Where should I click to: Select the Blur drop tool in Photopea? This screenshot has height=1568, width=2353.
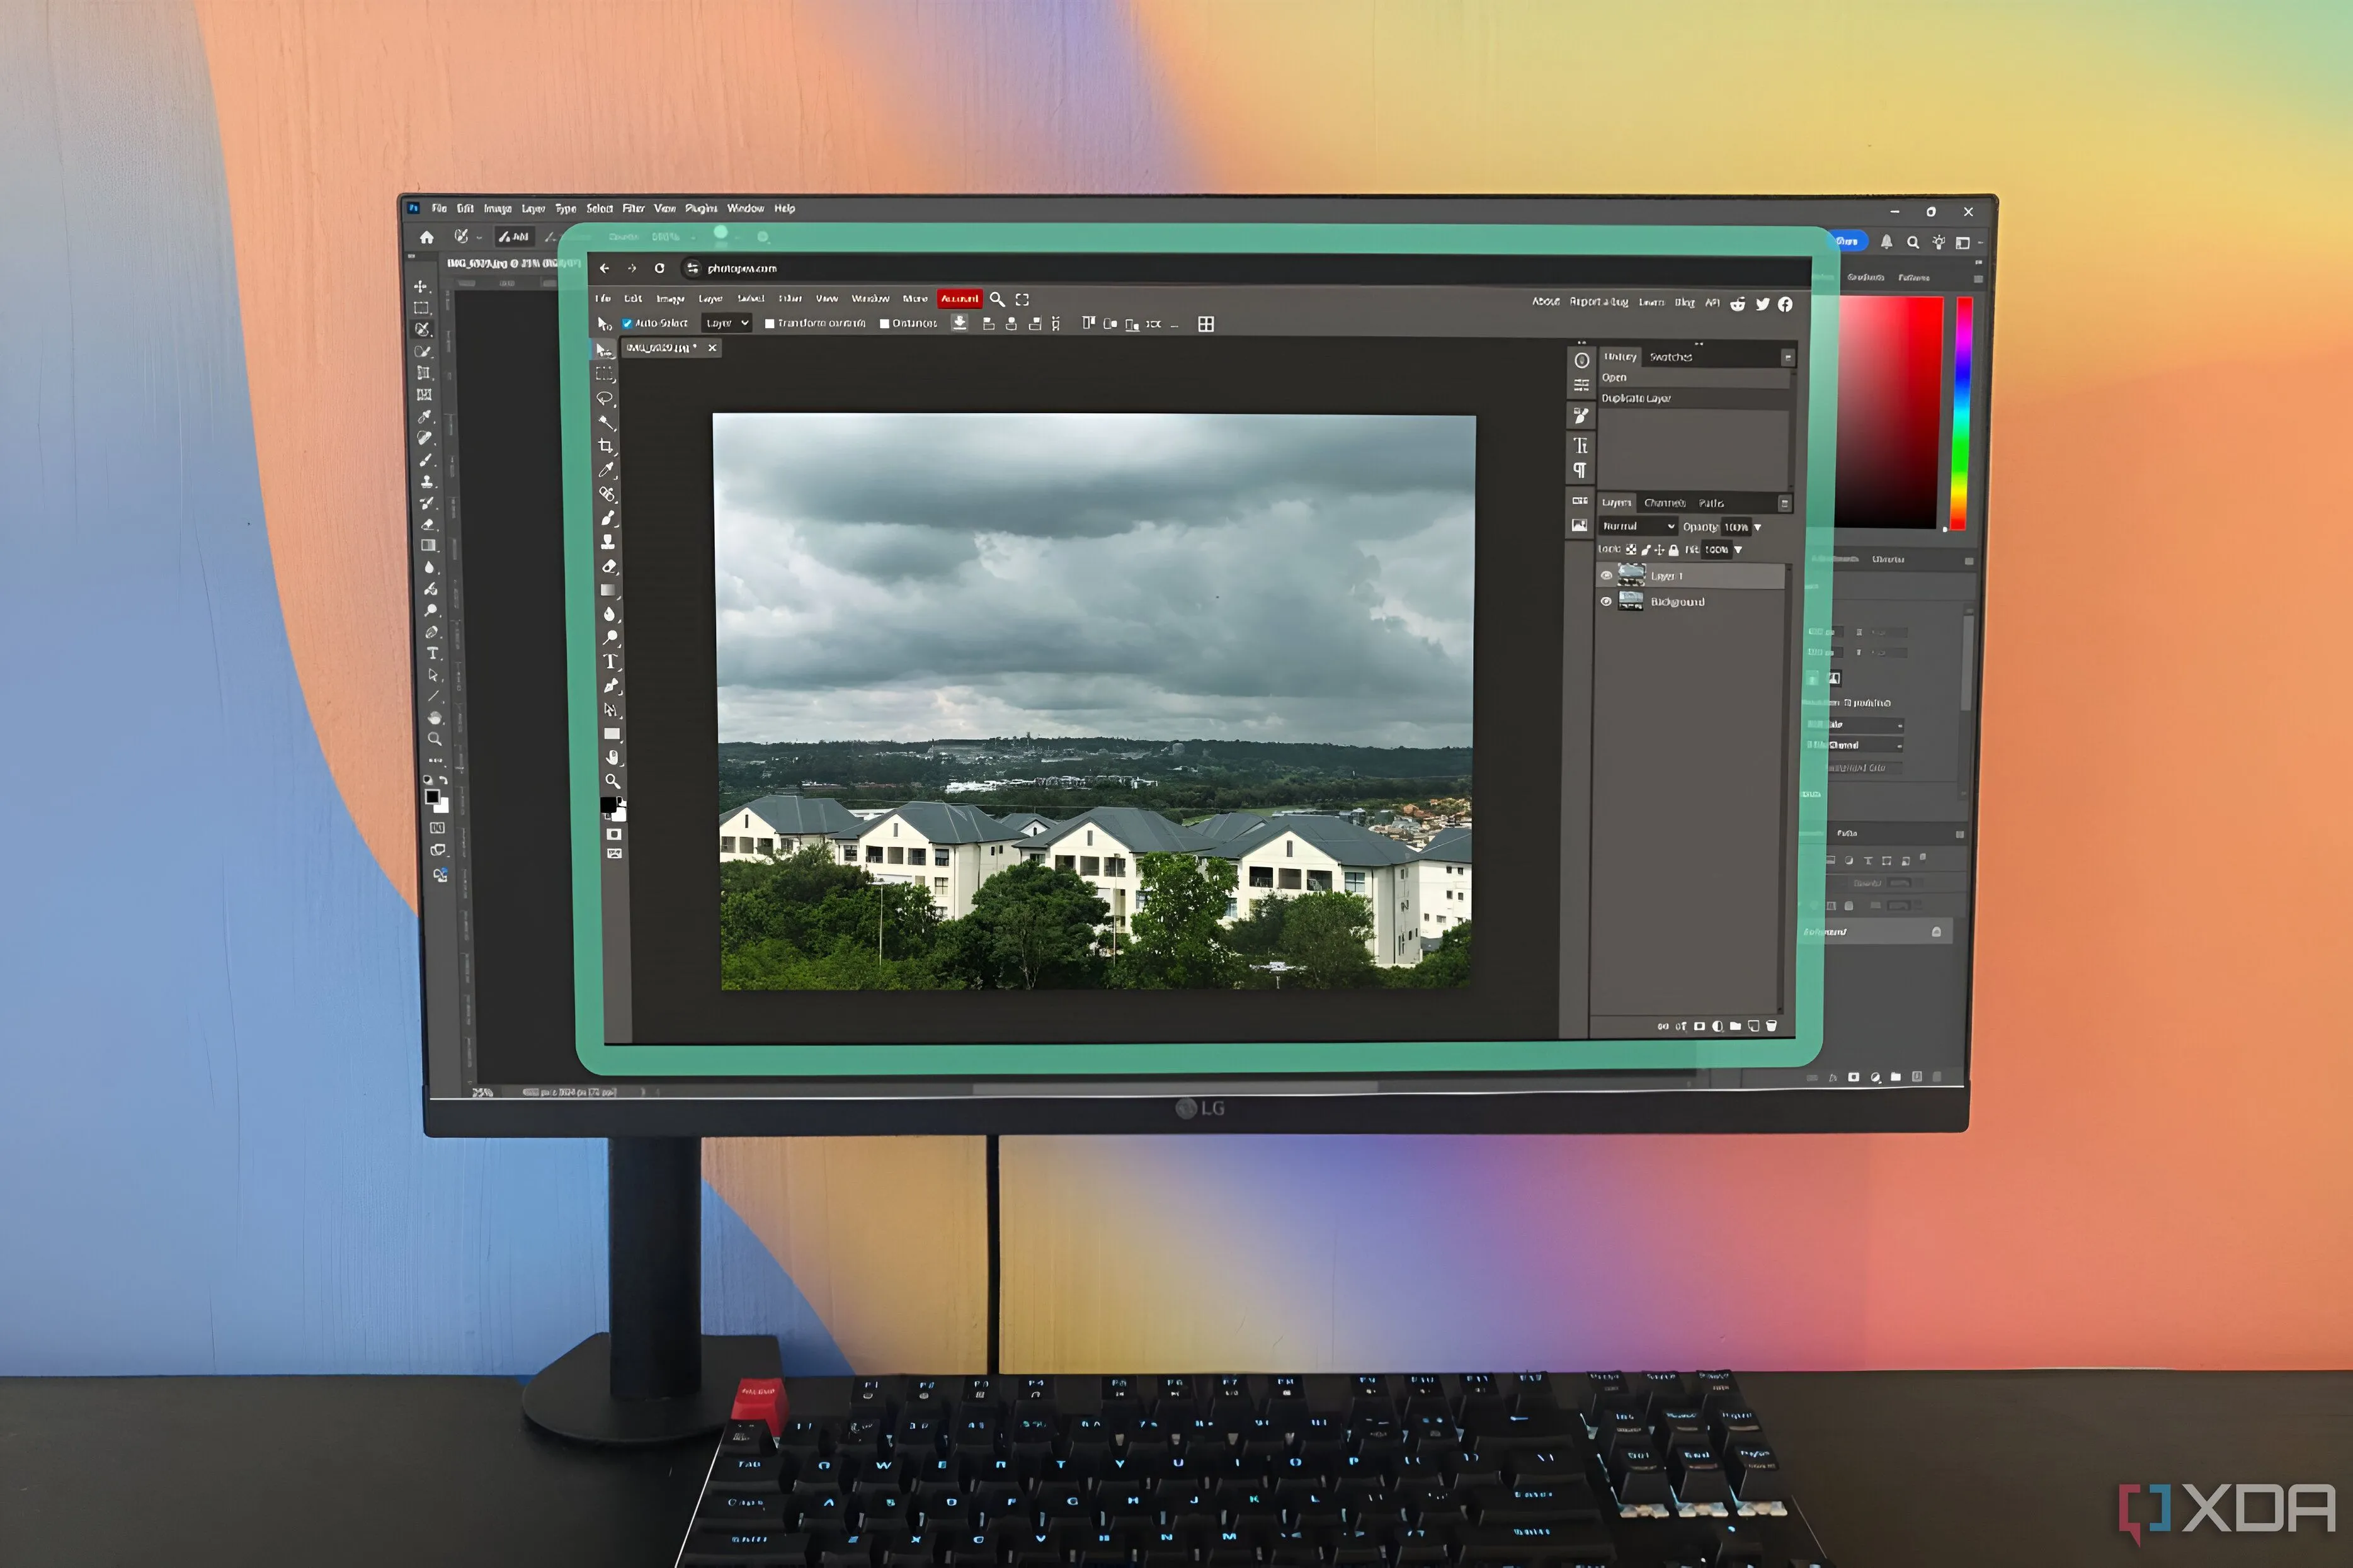[x=609, y=614]
